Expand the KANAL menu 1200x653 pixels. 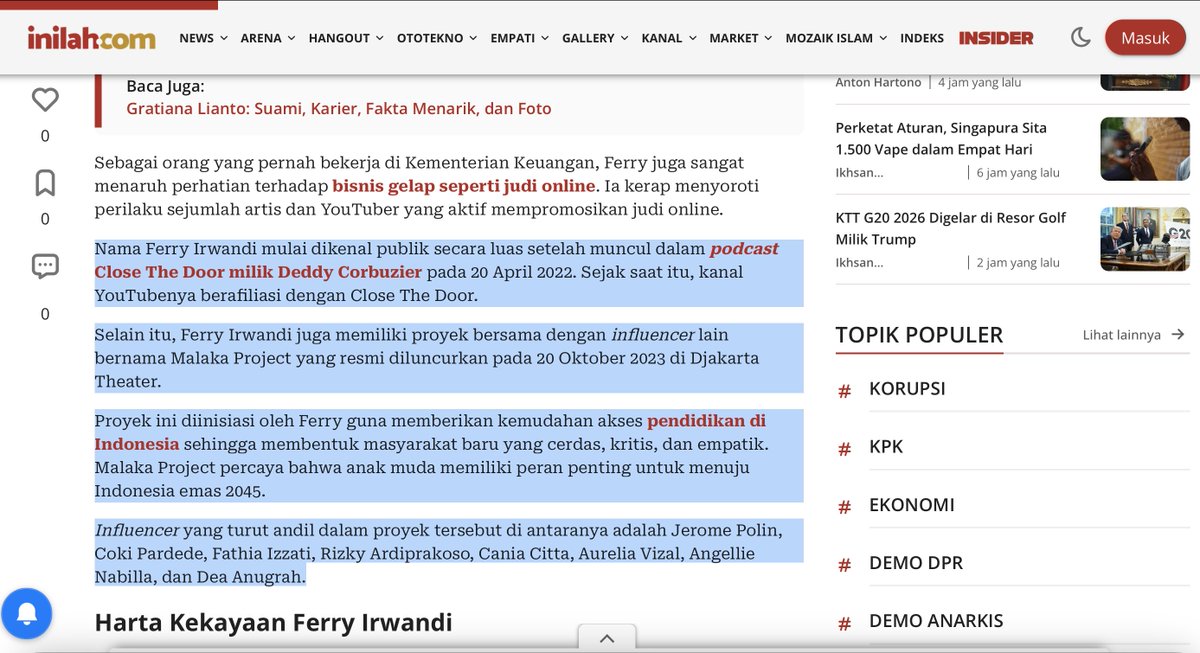point(669,38)
